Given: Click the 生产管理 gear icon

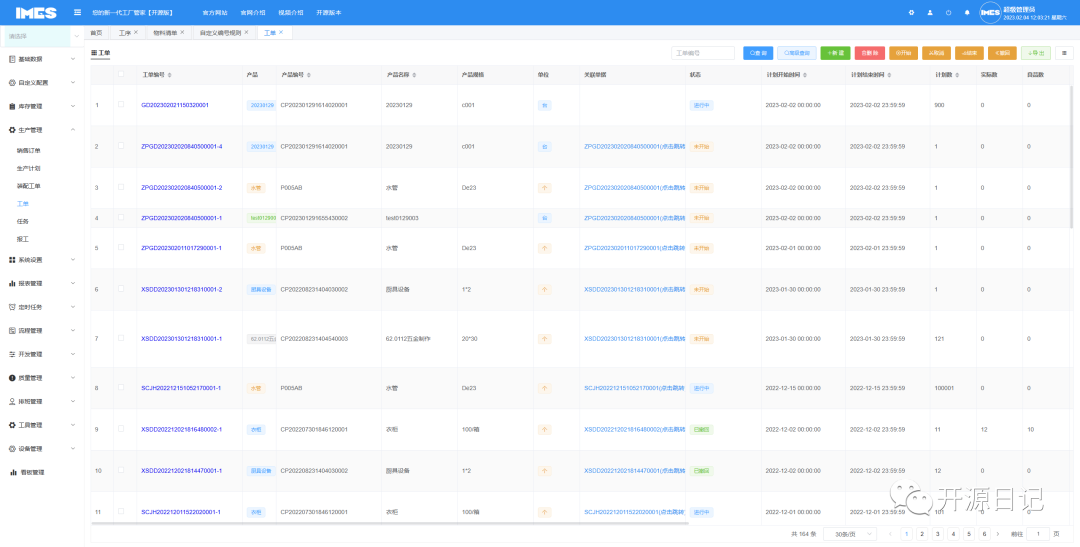Looking at the screenshot, I should [x=12, y=130].
